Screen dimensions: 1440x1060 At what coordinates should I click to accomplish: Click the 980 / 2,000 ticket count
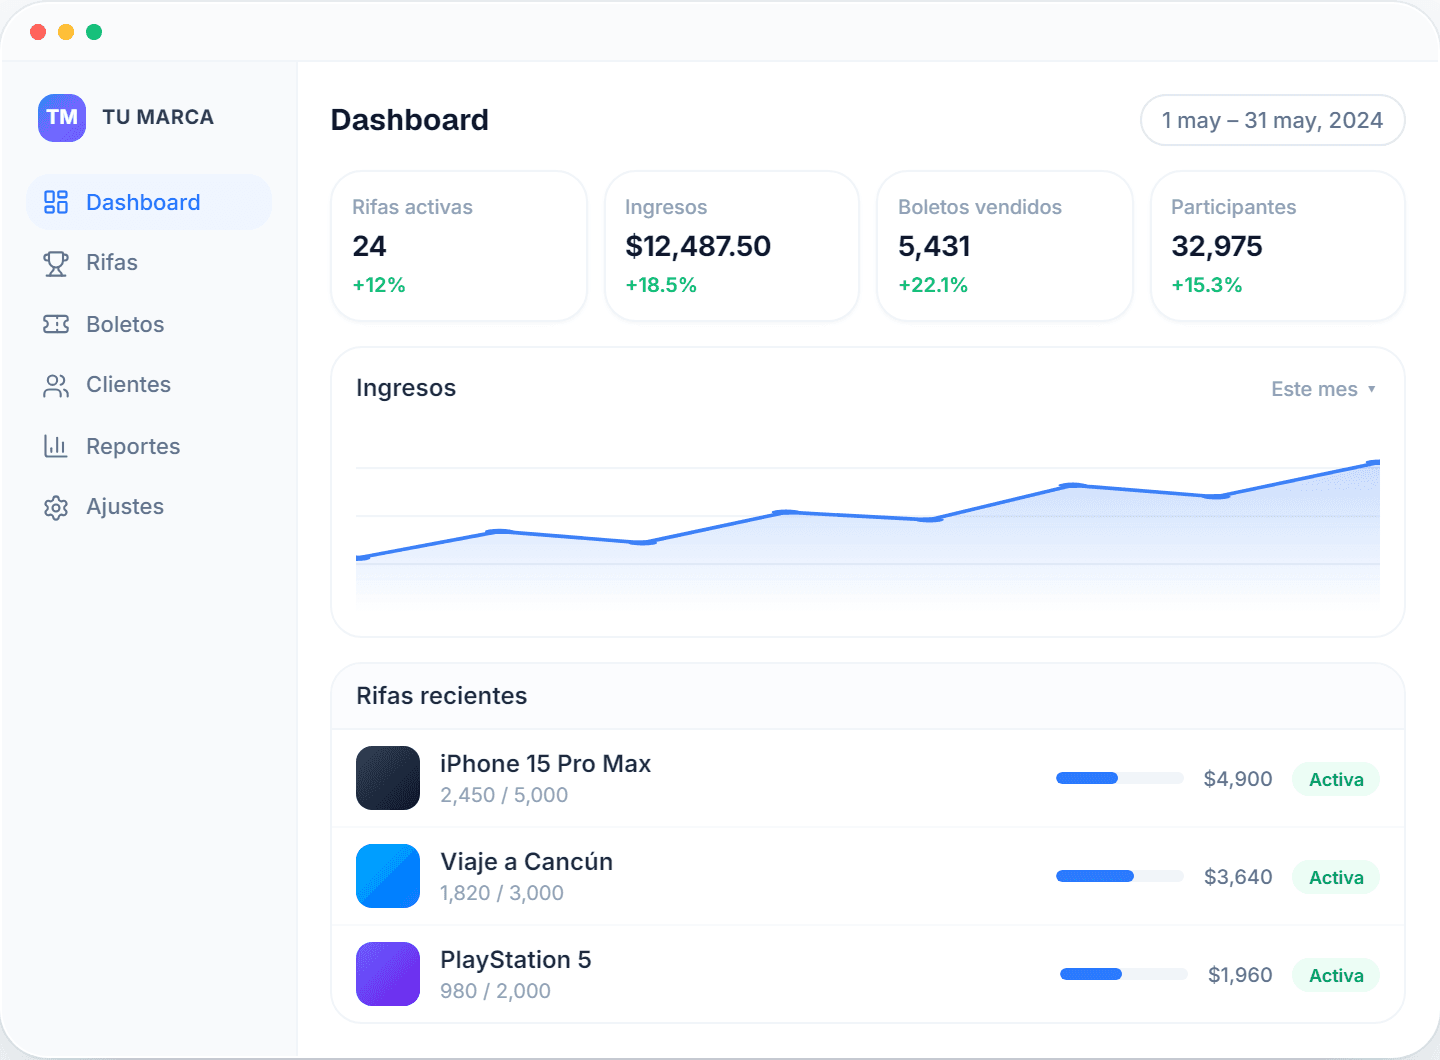[x=495, y=991]
